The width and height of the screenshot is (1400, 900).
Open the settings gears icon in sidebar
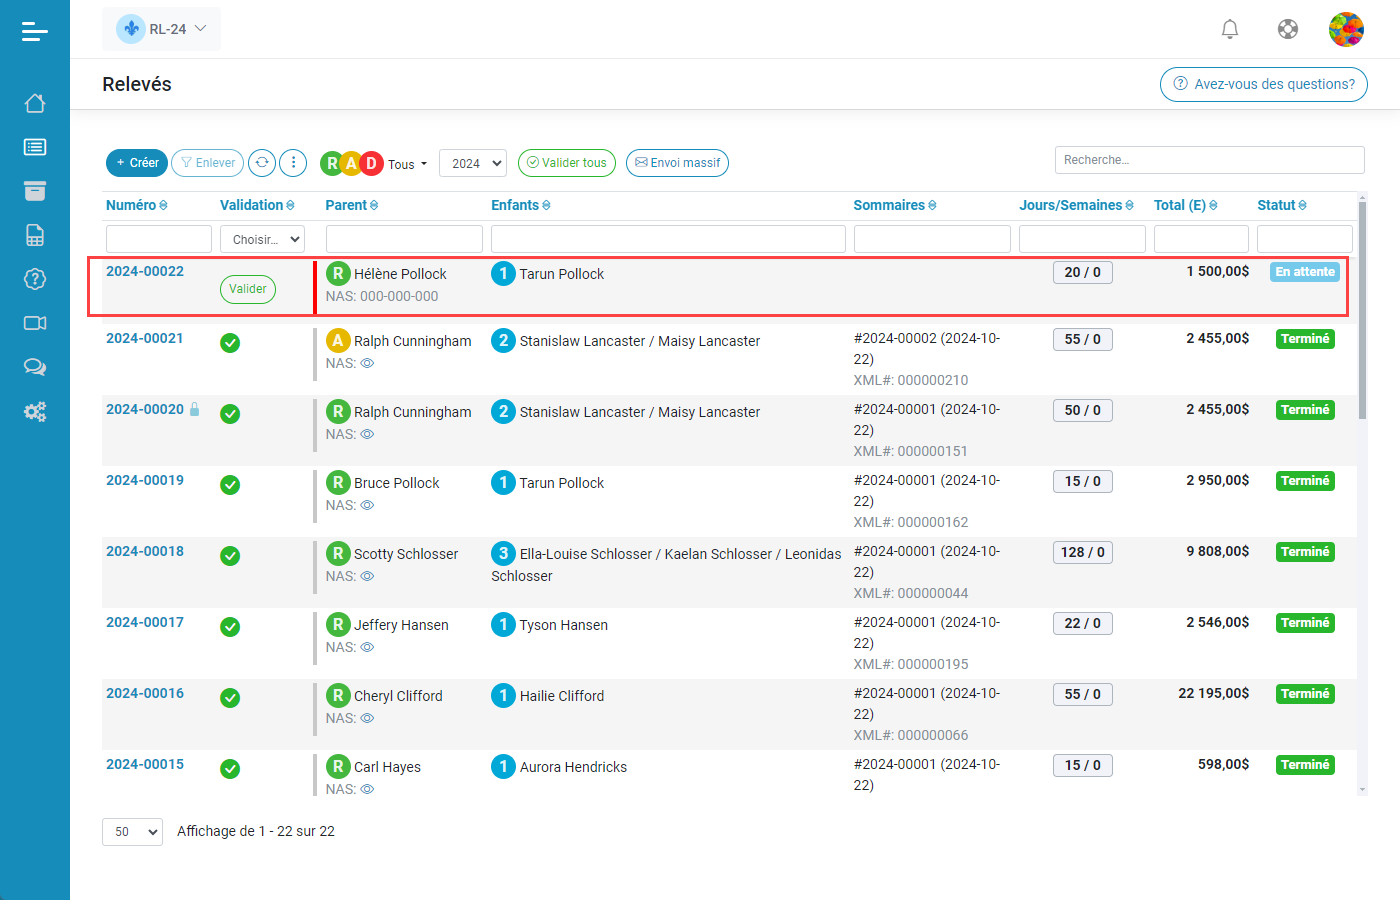[x=35, y=411]
